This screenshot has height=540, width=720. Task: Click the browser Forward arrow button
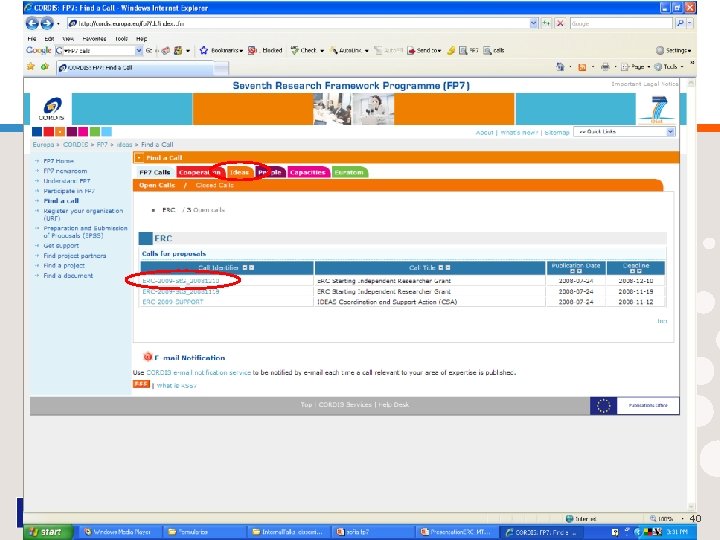(x=47, y=23)
